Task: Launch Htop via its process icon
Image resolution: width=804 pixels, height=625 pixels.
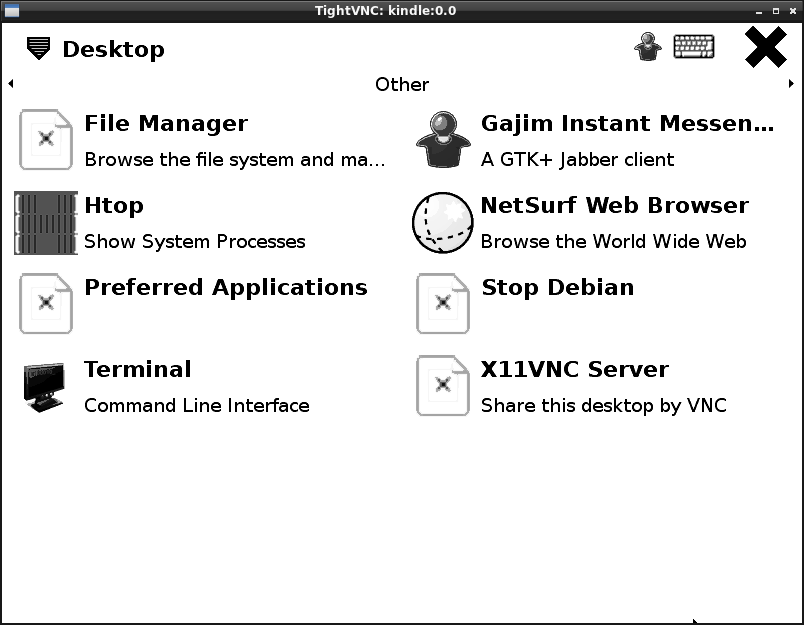Action: (x=46, y=223)
